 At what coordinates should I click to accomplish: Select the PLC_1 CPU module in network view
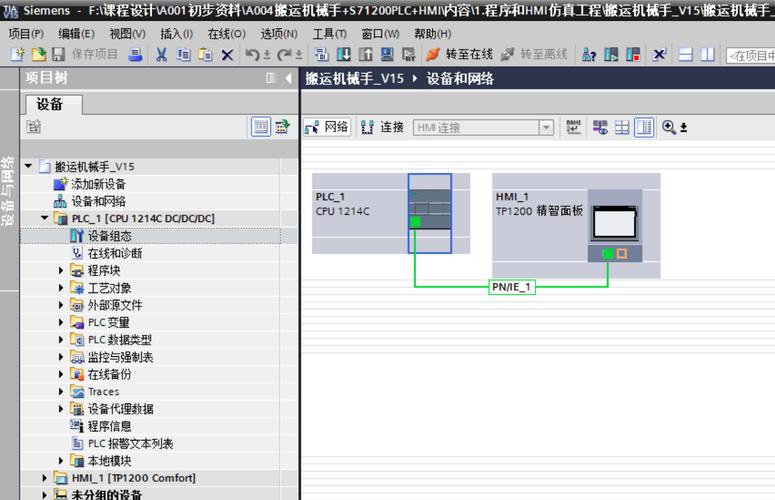(x=430, y=213)
